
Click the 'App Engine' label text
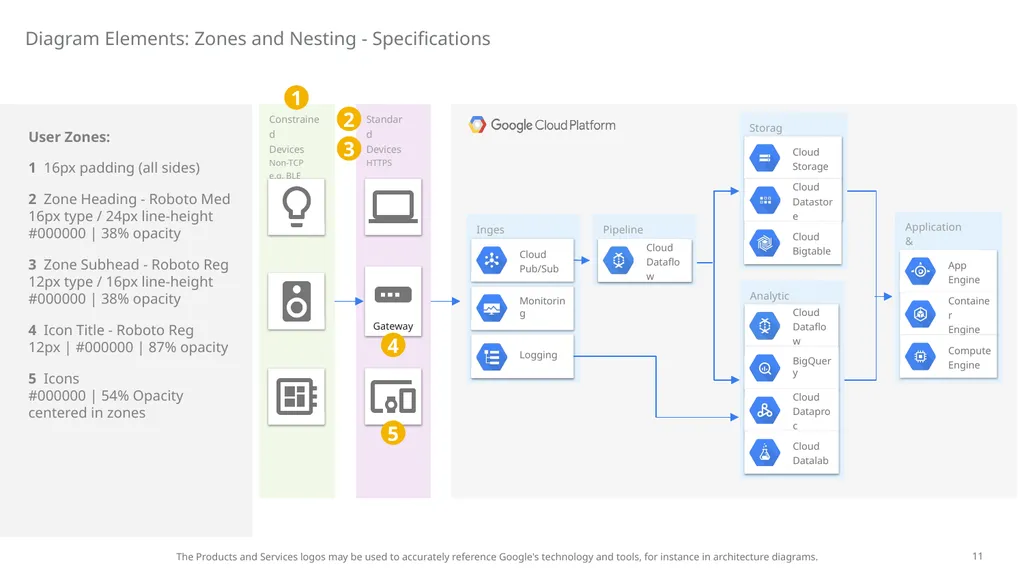click(x=964, y=272)
